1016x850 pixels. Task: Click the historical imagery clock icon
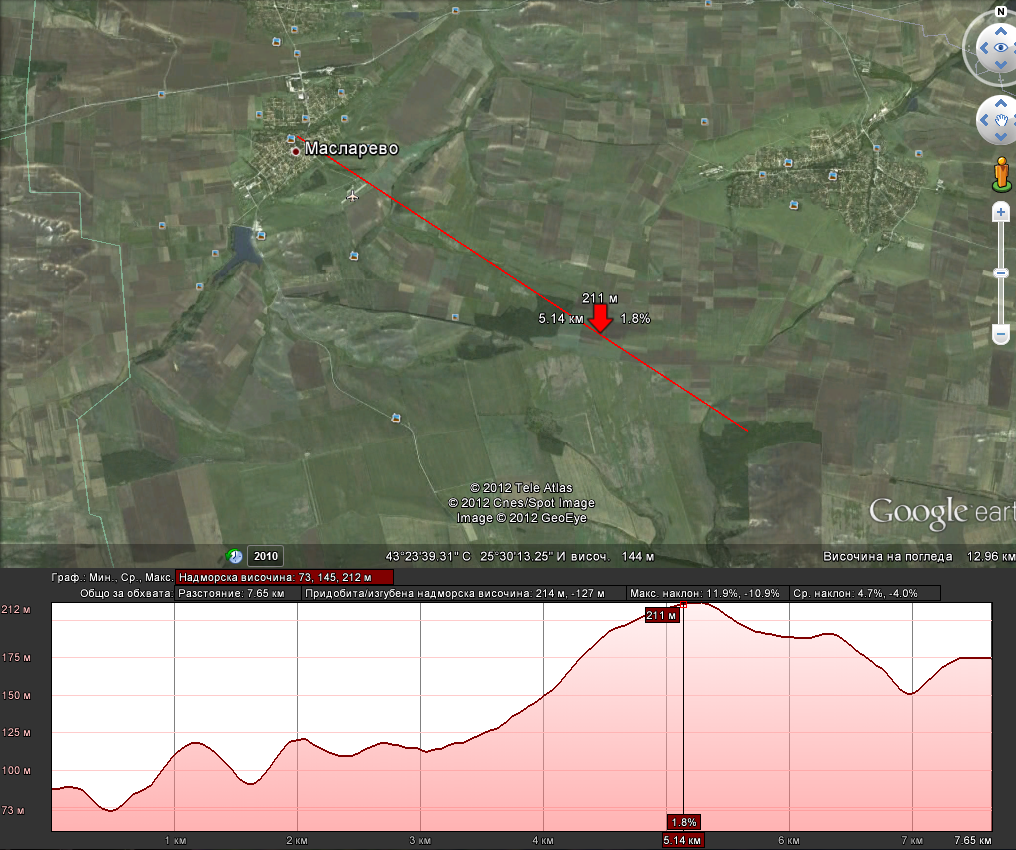tap(235, 556)
